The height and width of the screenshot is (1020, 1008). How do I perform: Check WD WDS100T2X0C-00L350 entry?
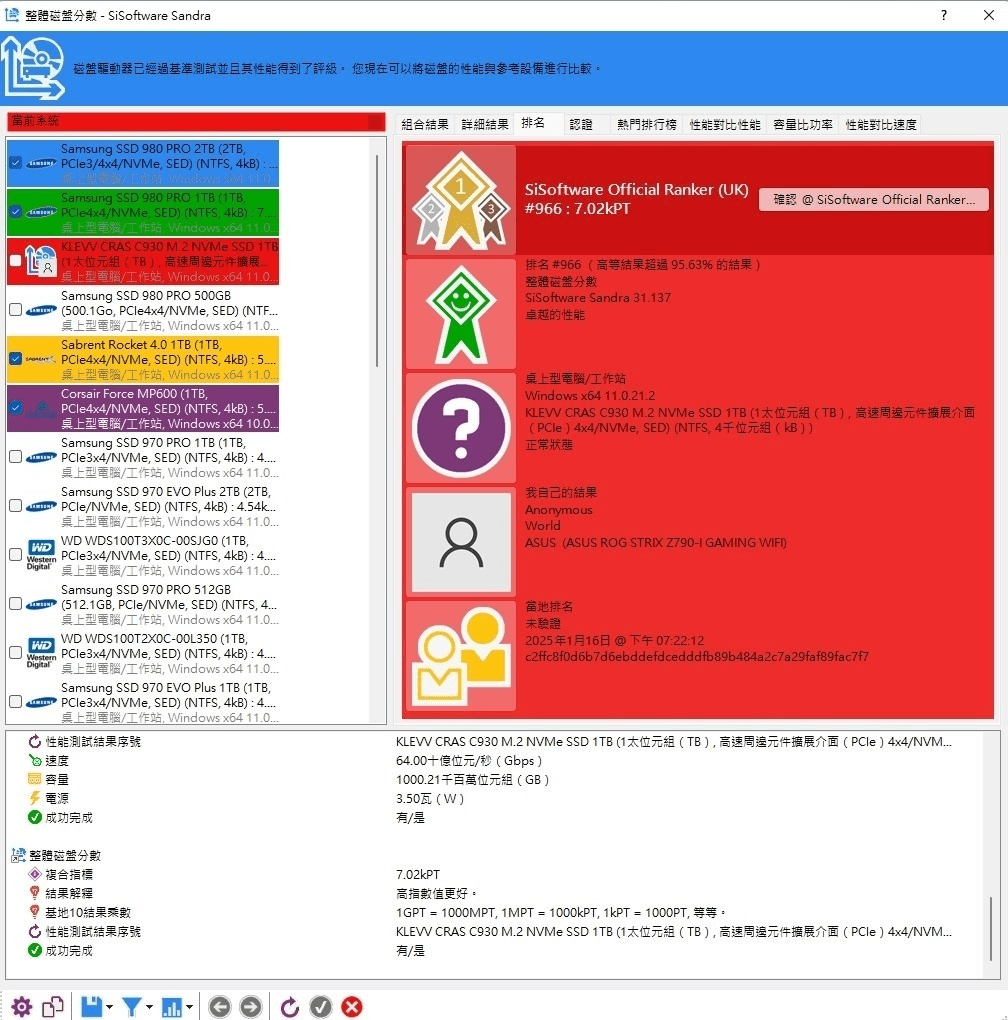click(x=16, y=652)
